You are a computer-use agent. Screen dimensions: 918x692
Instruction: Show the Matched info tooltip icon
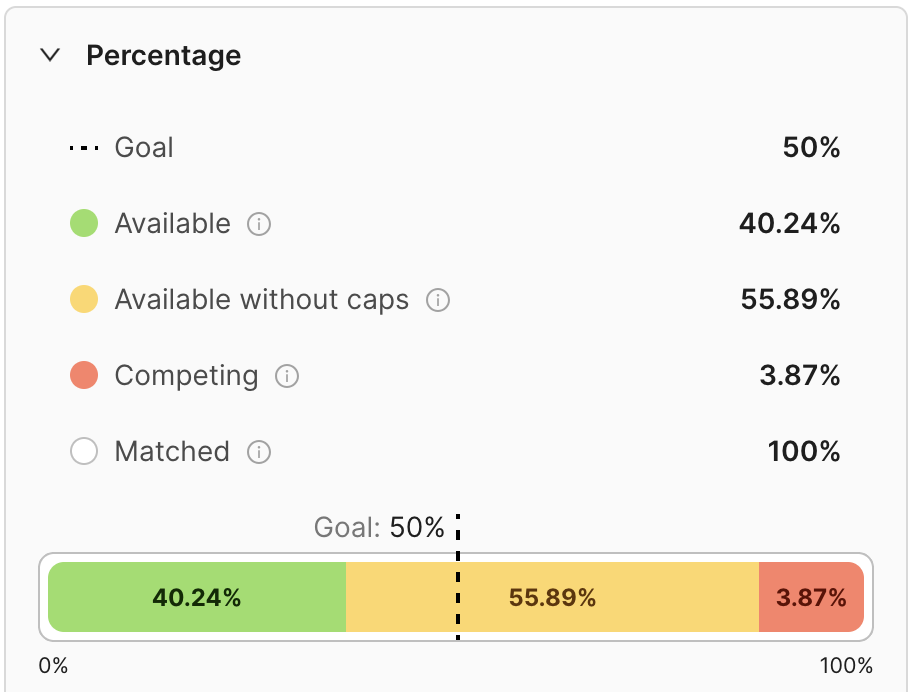pyautogui.click(x=259, y=452)
